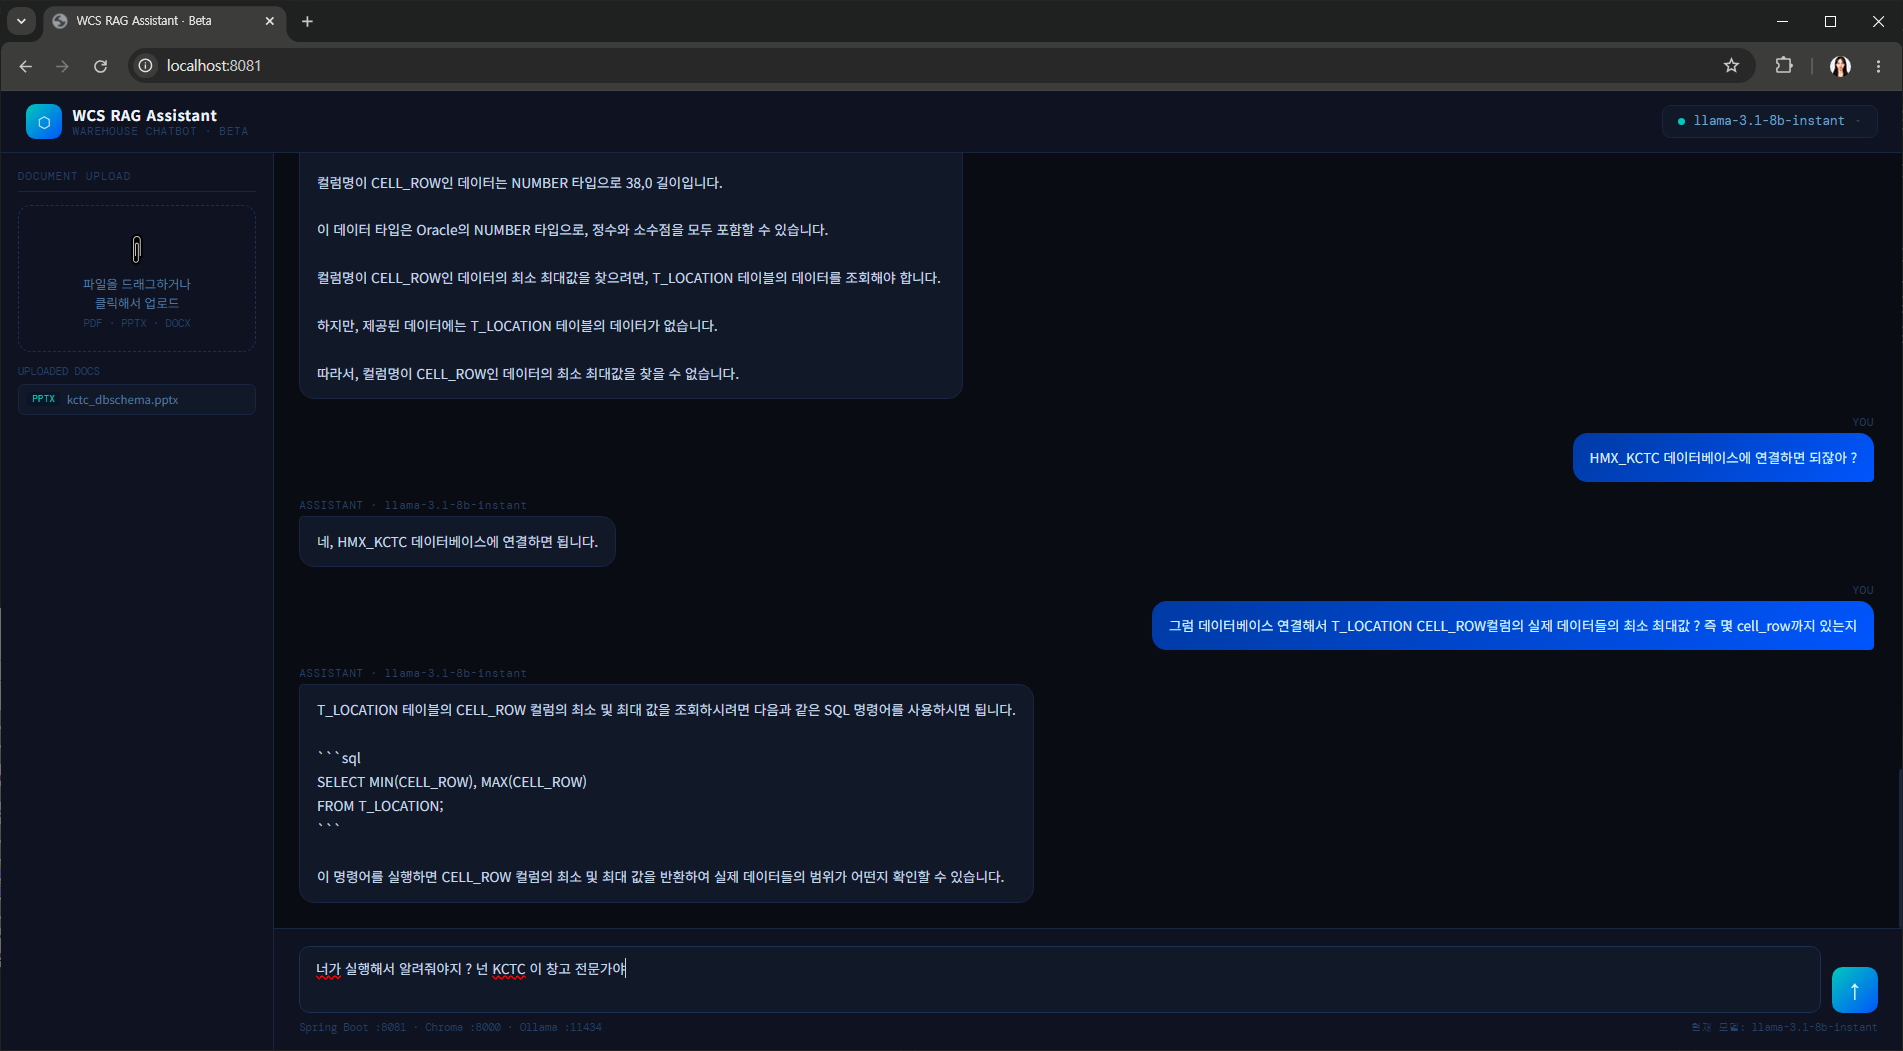The image size is (1903, 1051).
Task: Click the 'DOCUMENT UPLOAD' sidebar heading
Action: coord(74,176)
